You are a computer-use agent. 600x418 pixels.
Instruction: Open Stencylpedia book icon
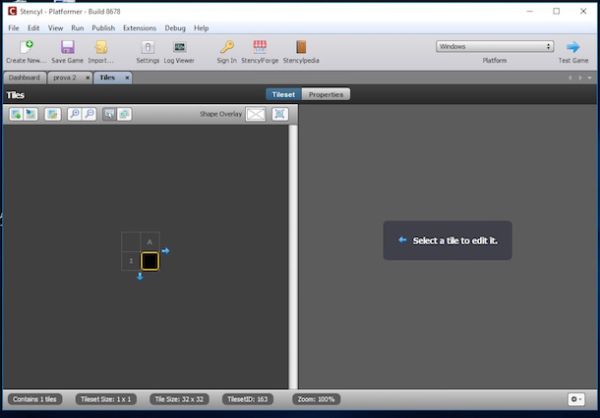[300, 47]
